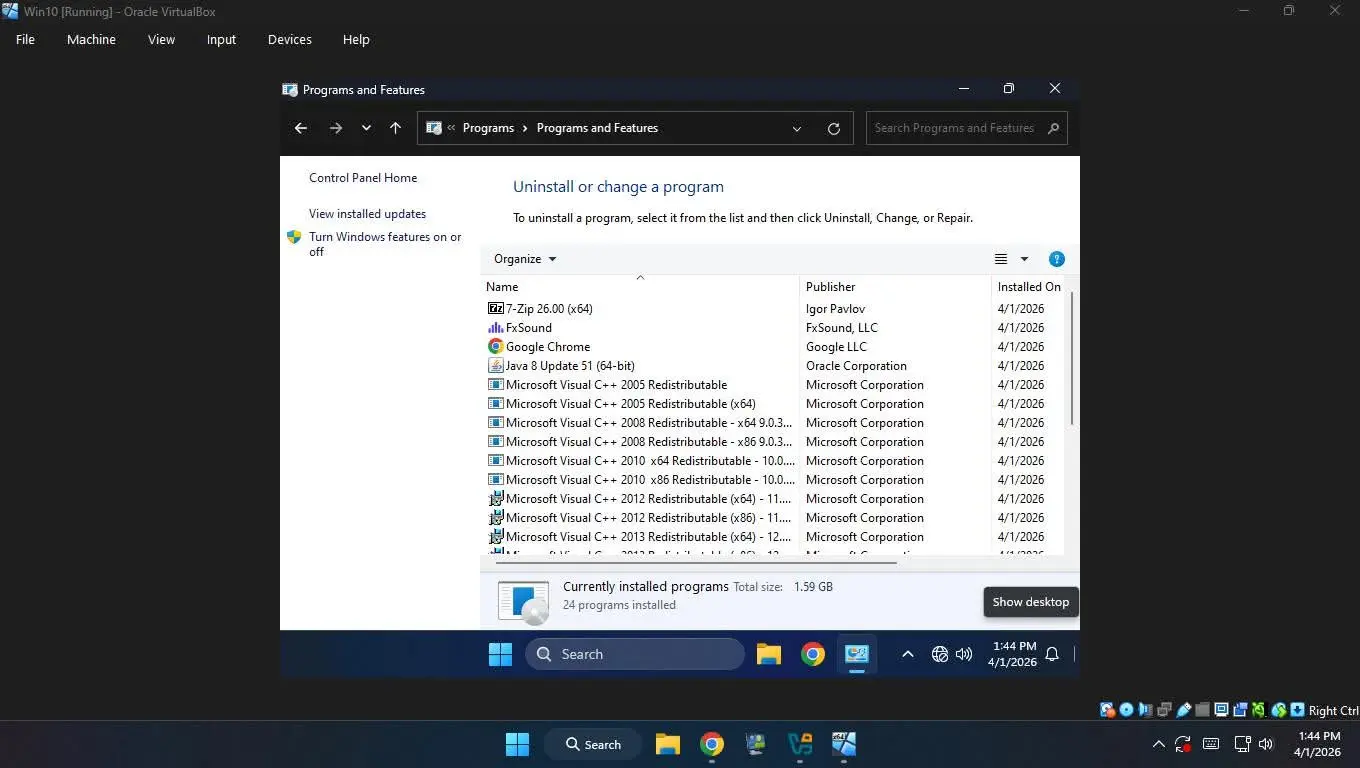This screenshot has width=1360, height=768.
Task: Open VirtualBox Devices menu
Action: coord(290,40)
